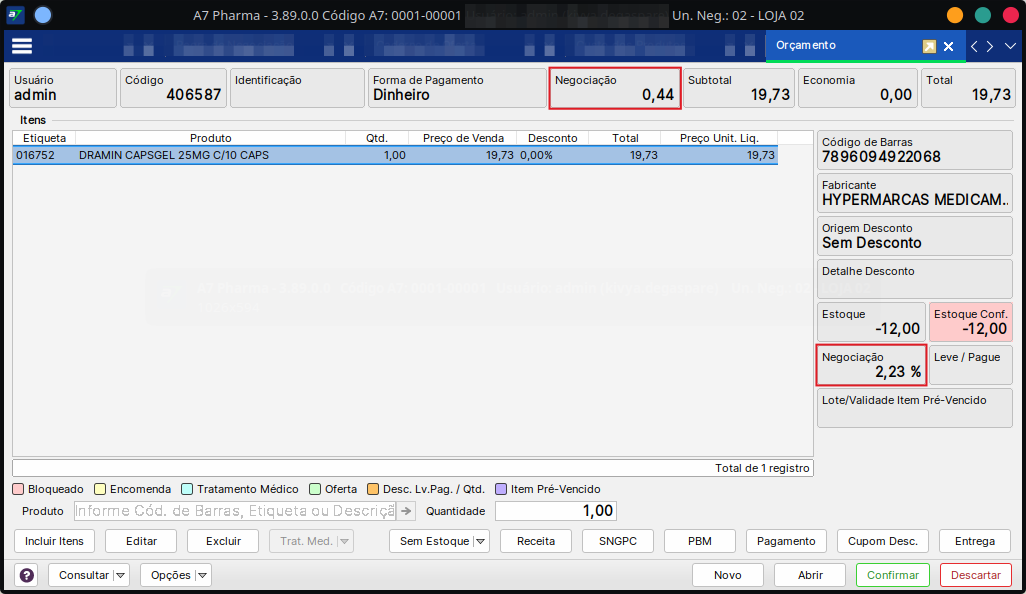
Task: Close the Orçamento tab
Action: 949,46
